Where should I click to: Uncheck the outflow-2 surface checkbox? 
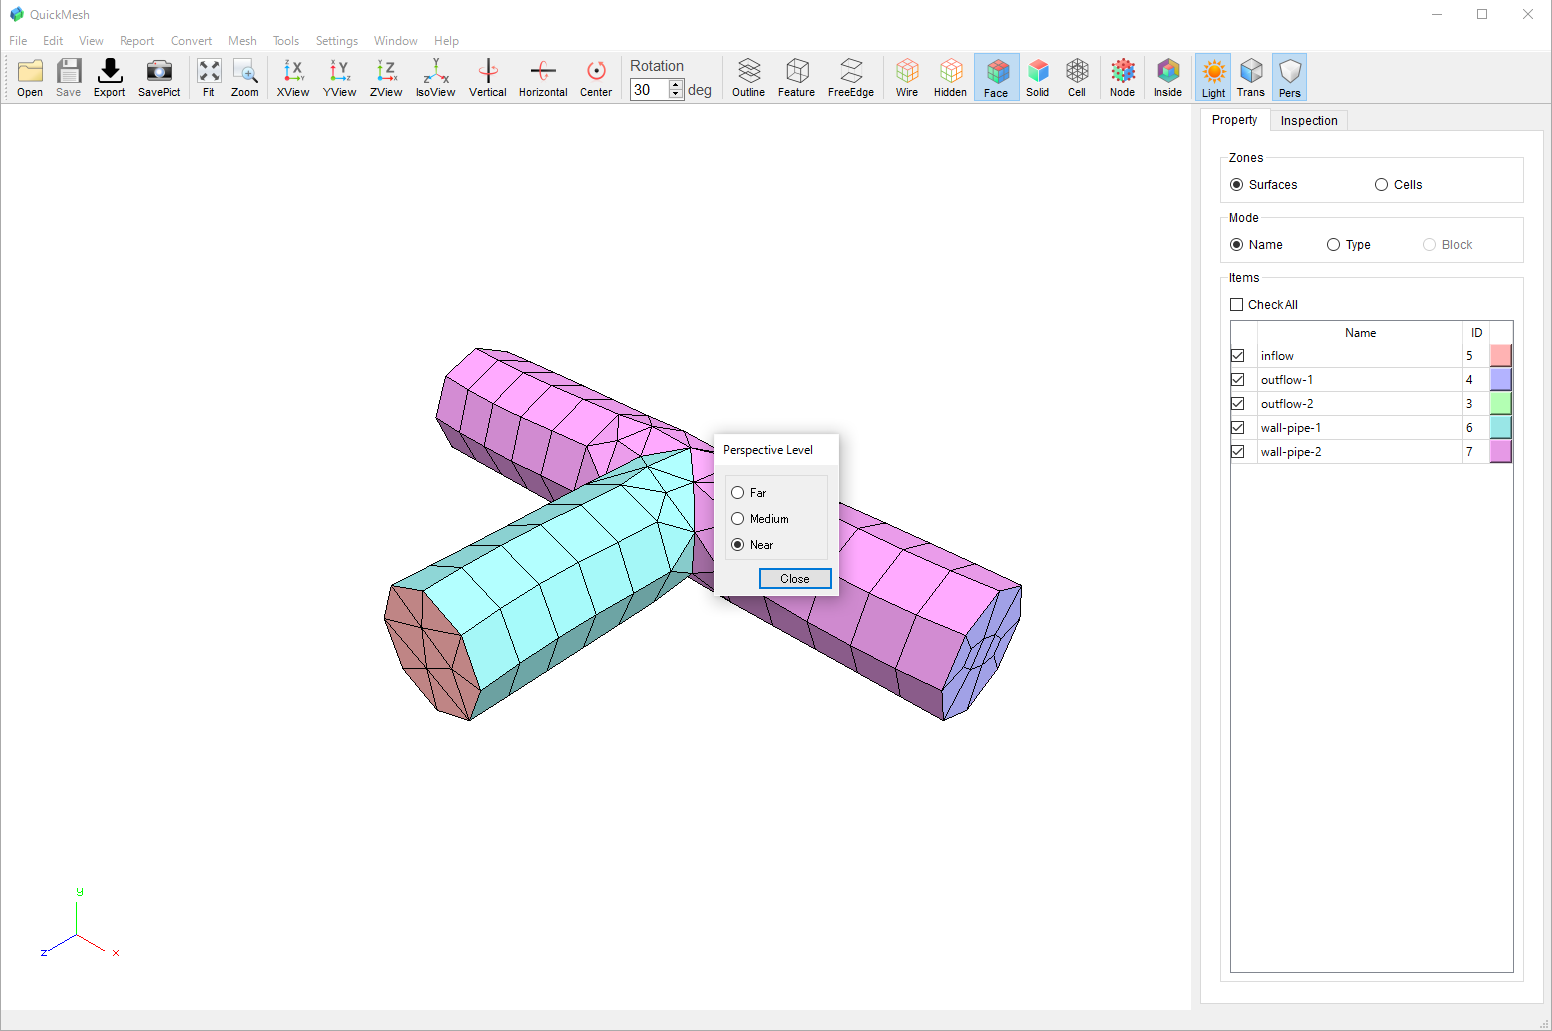1238,404
